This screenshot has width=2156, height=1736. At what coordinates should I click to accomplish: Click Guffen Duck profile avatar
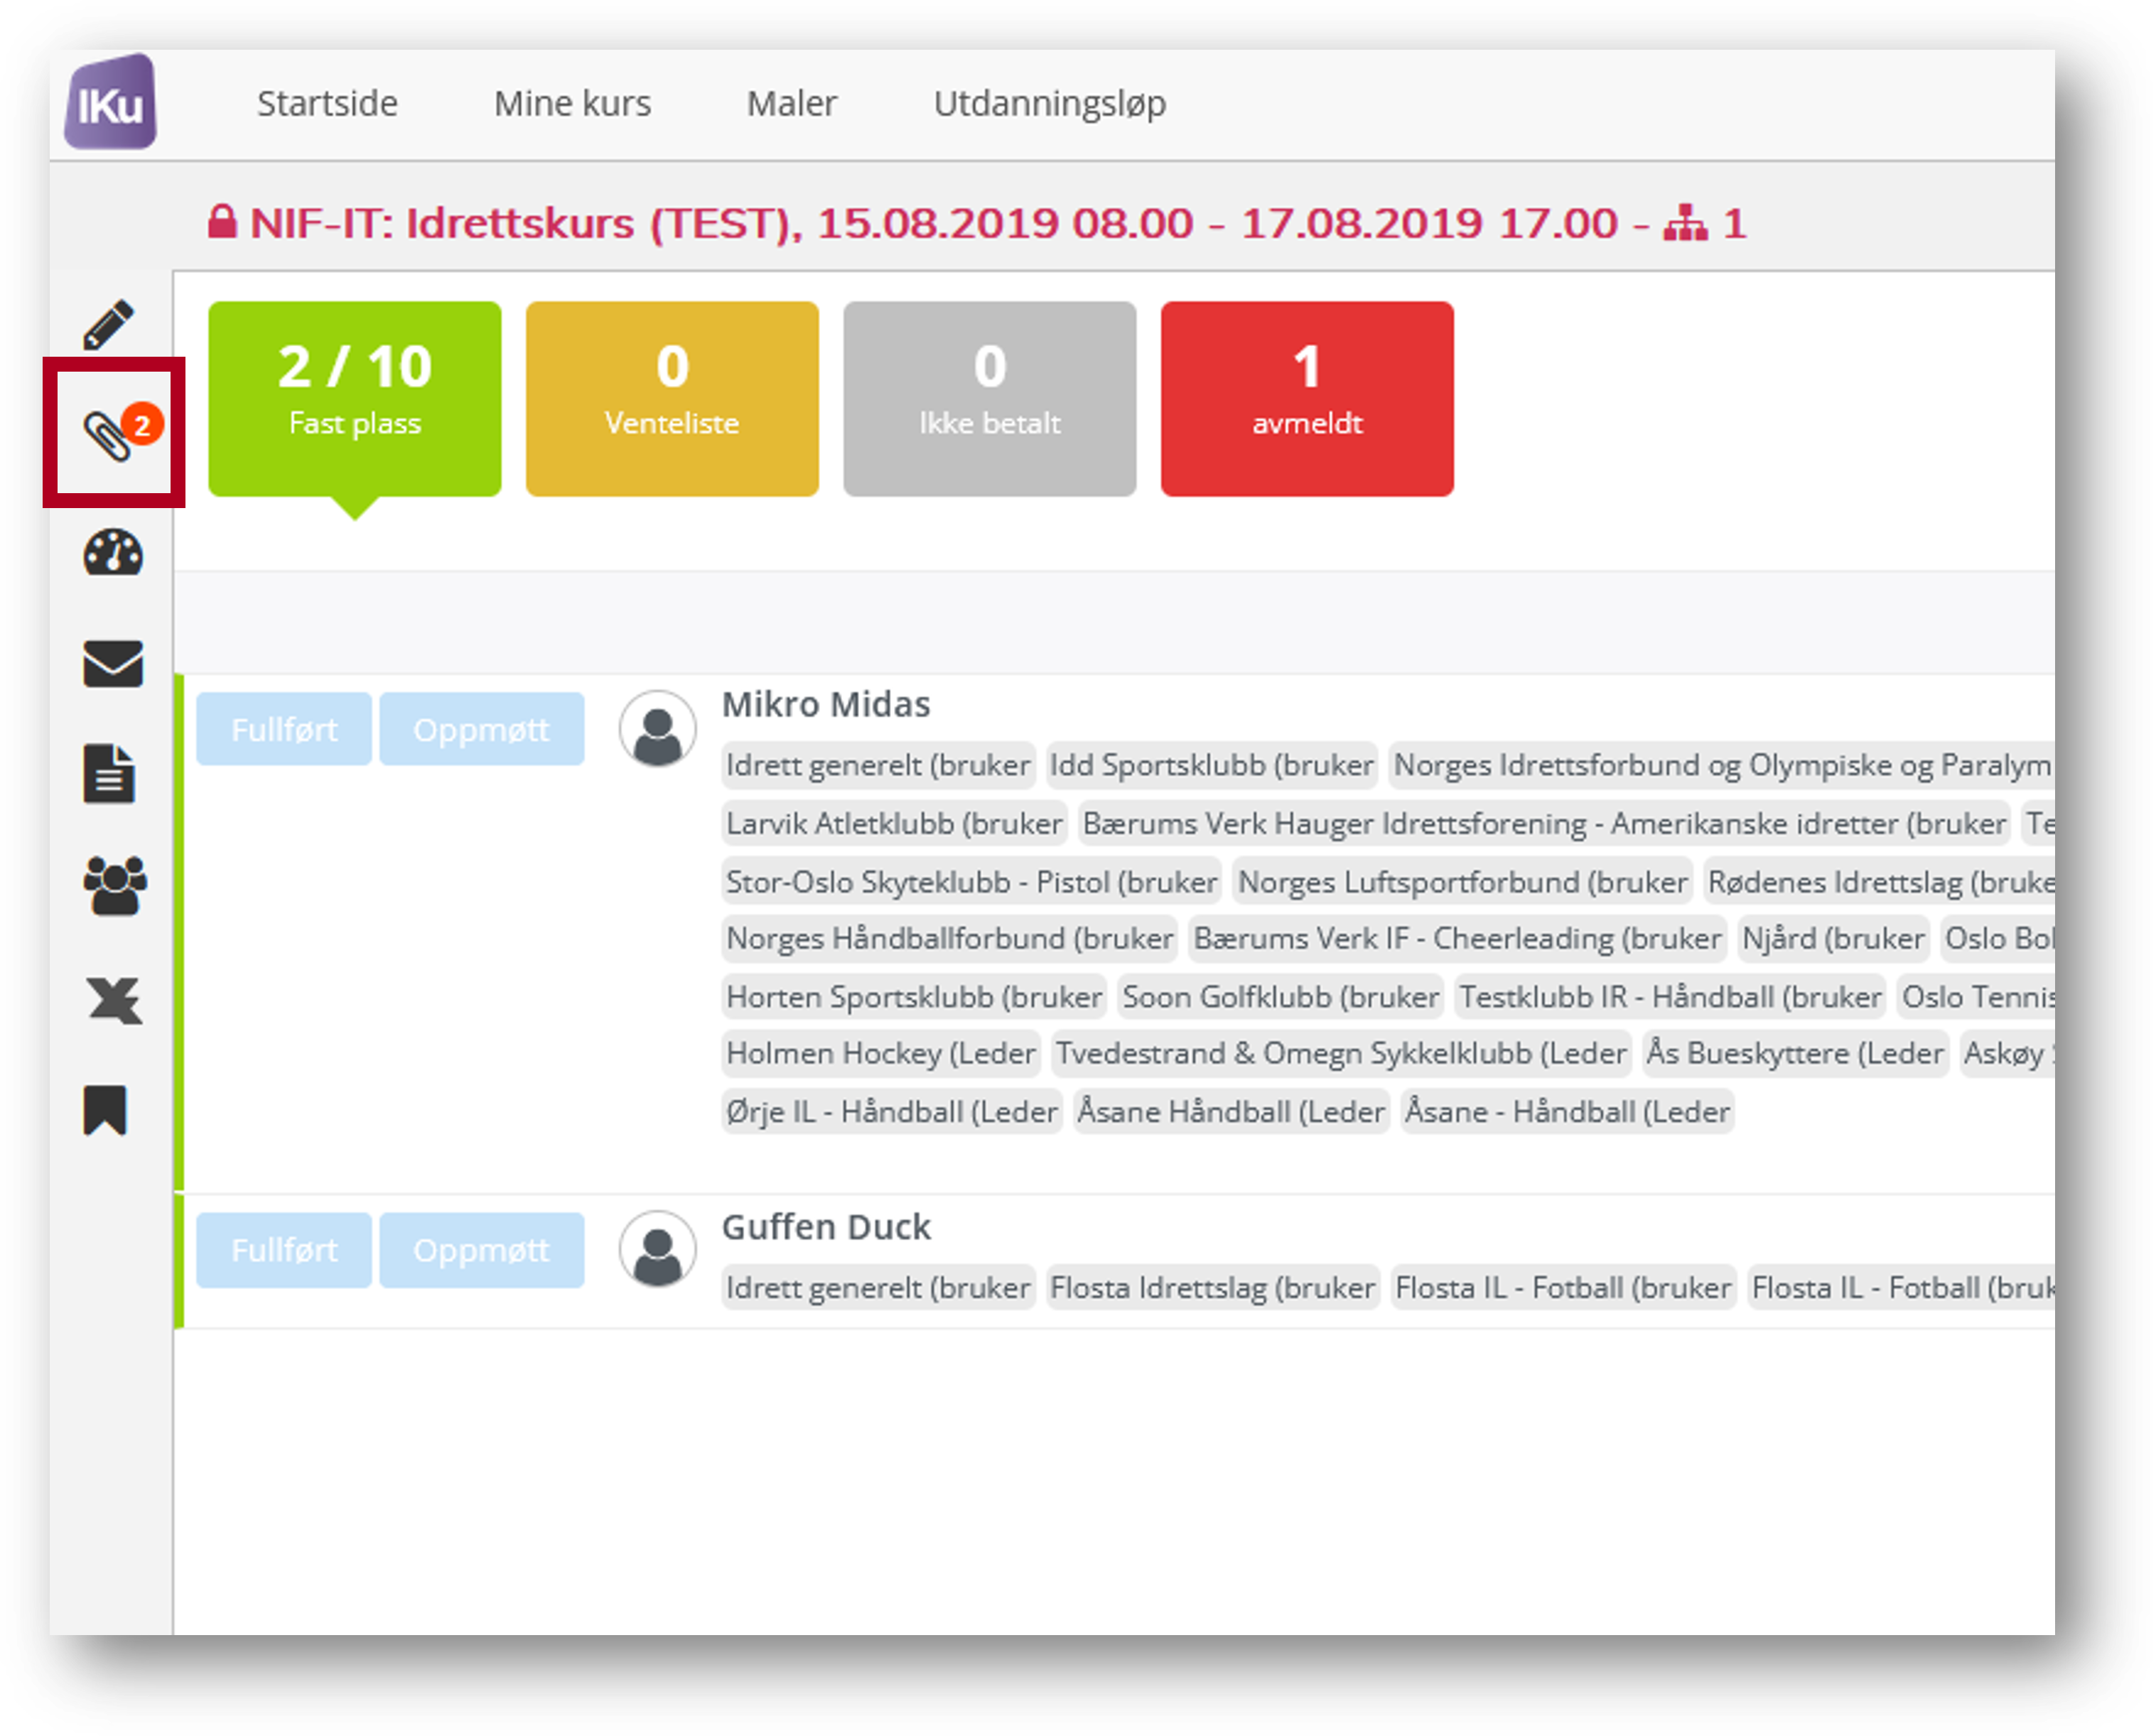point(658,1251)
